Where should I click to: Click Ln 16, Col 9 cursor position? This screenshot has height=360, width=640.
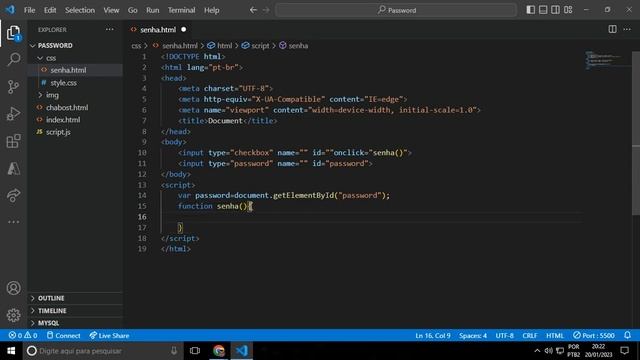click(433, 336)
